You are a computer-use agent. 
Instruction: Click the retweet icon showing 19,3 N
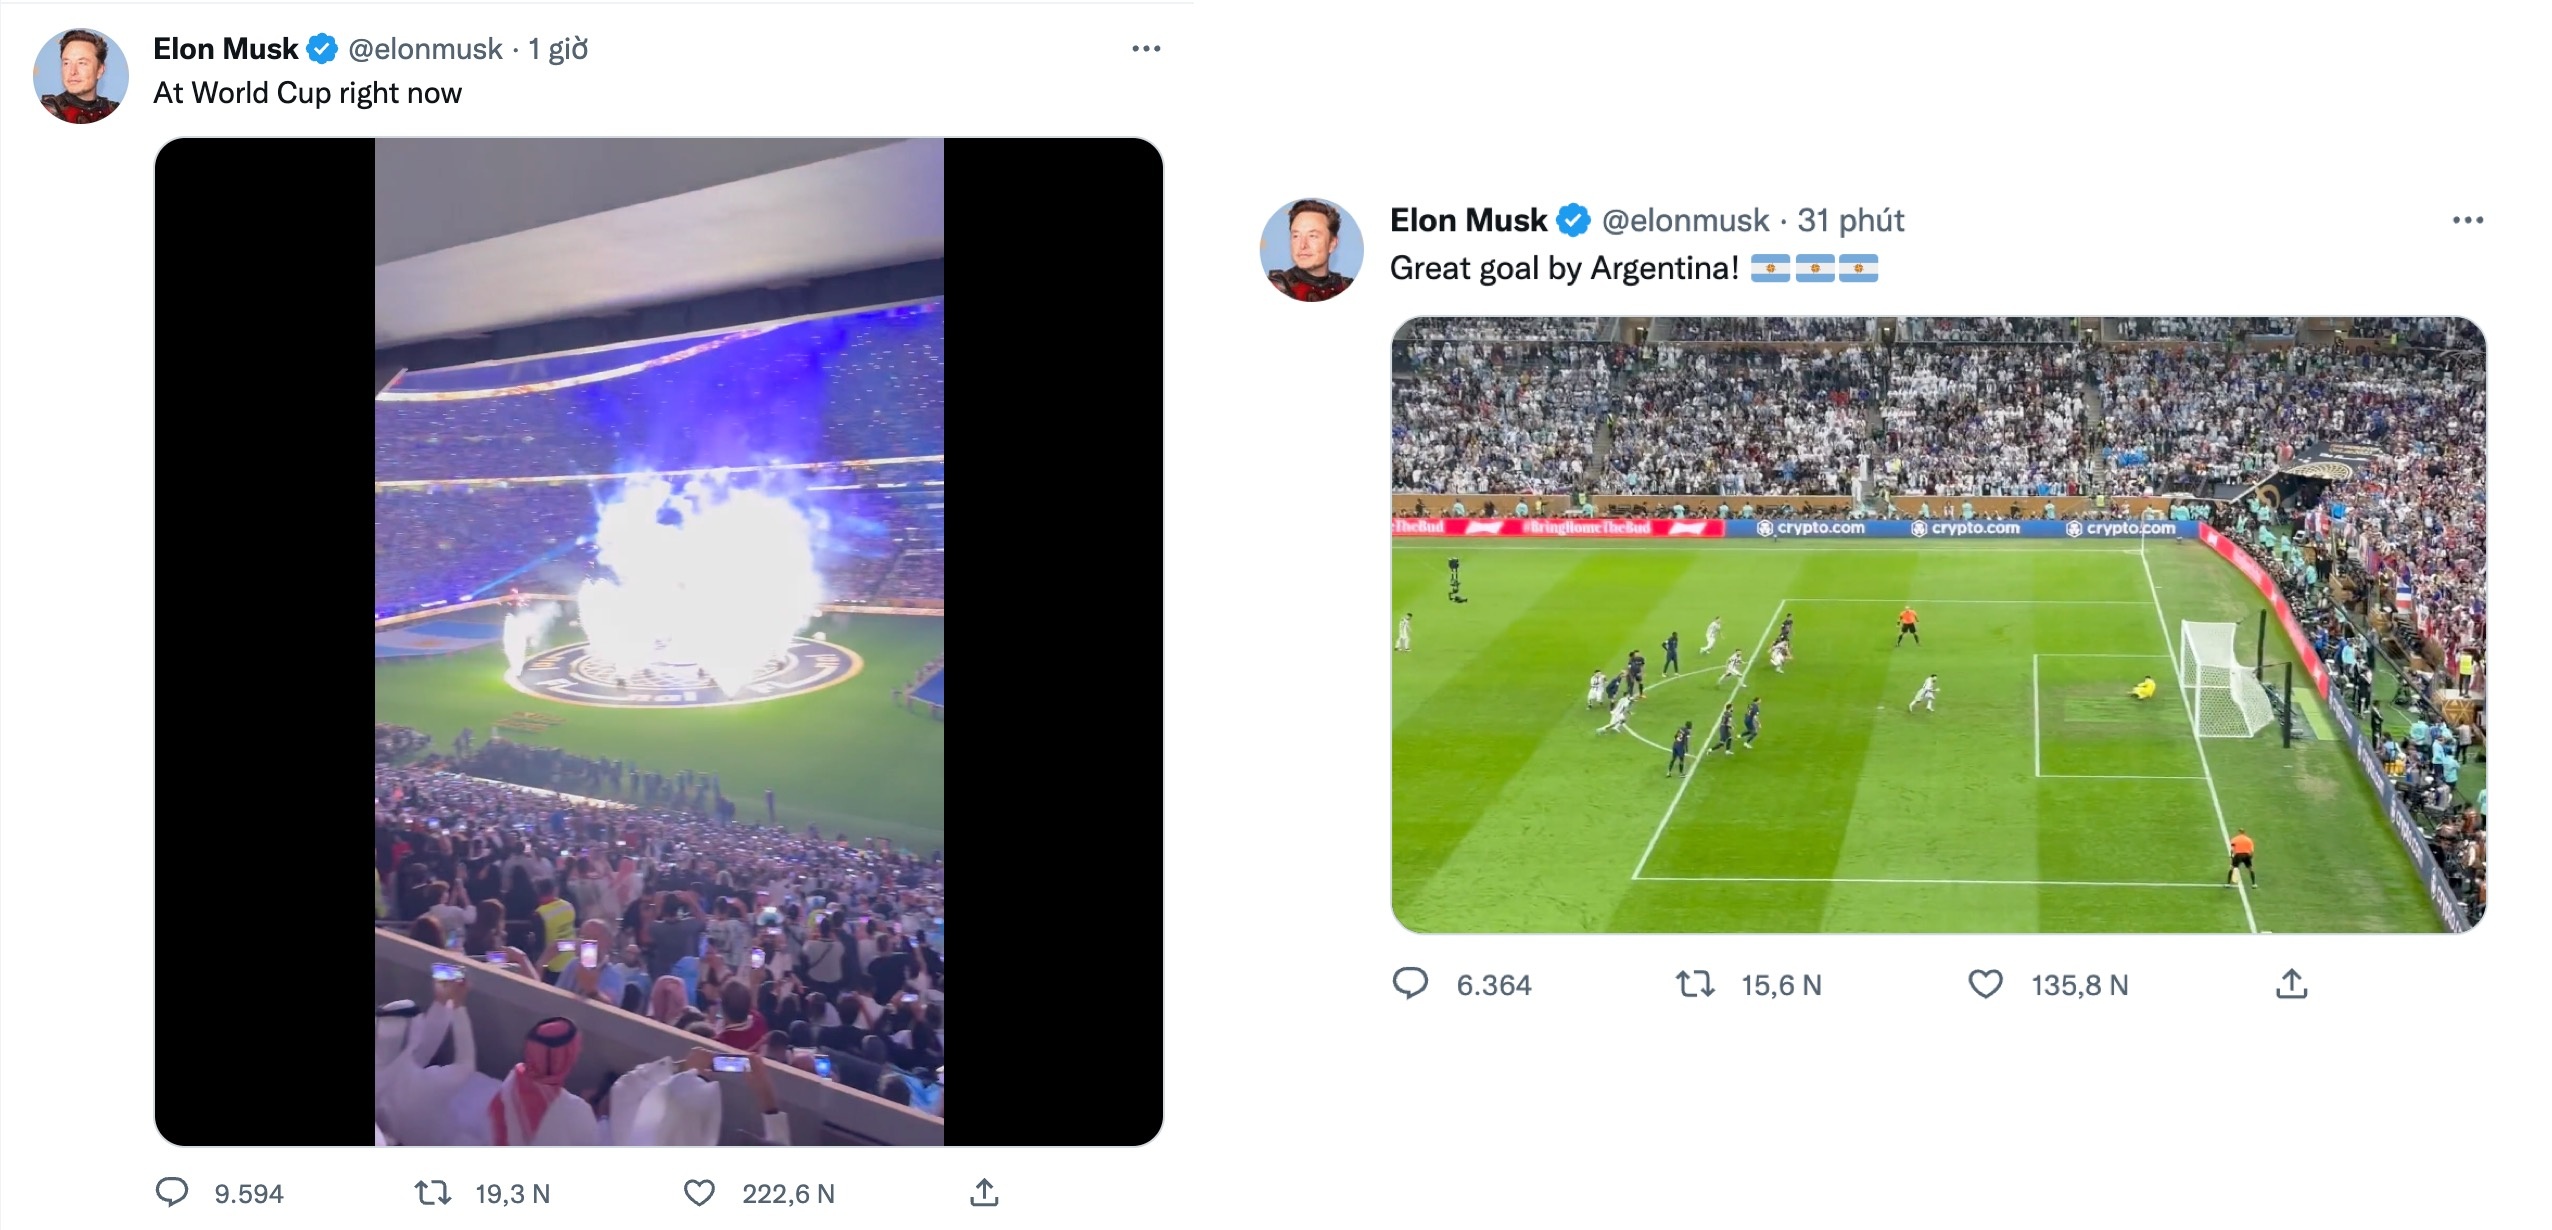[x=434, y=1192]
